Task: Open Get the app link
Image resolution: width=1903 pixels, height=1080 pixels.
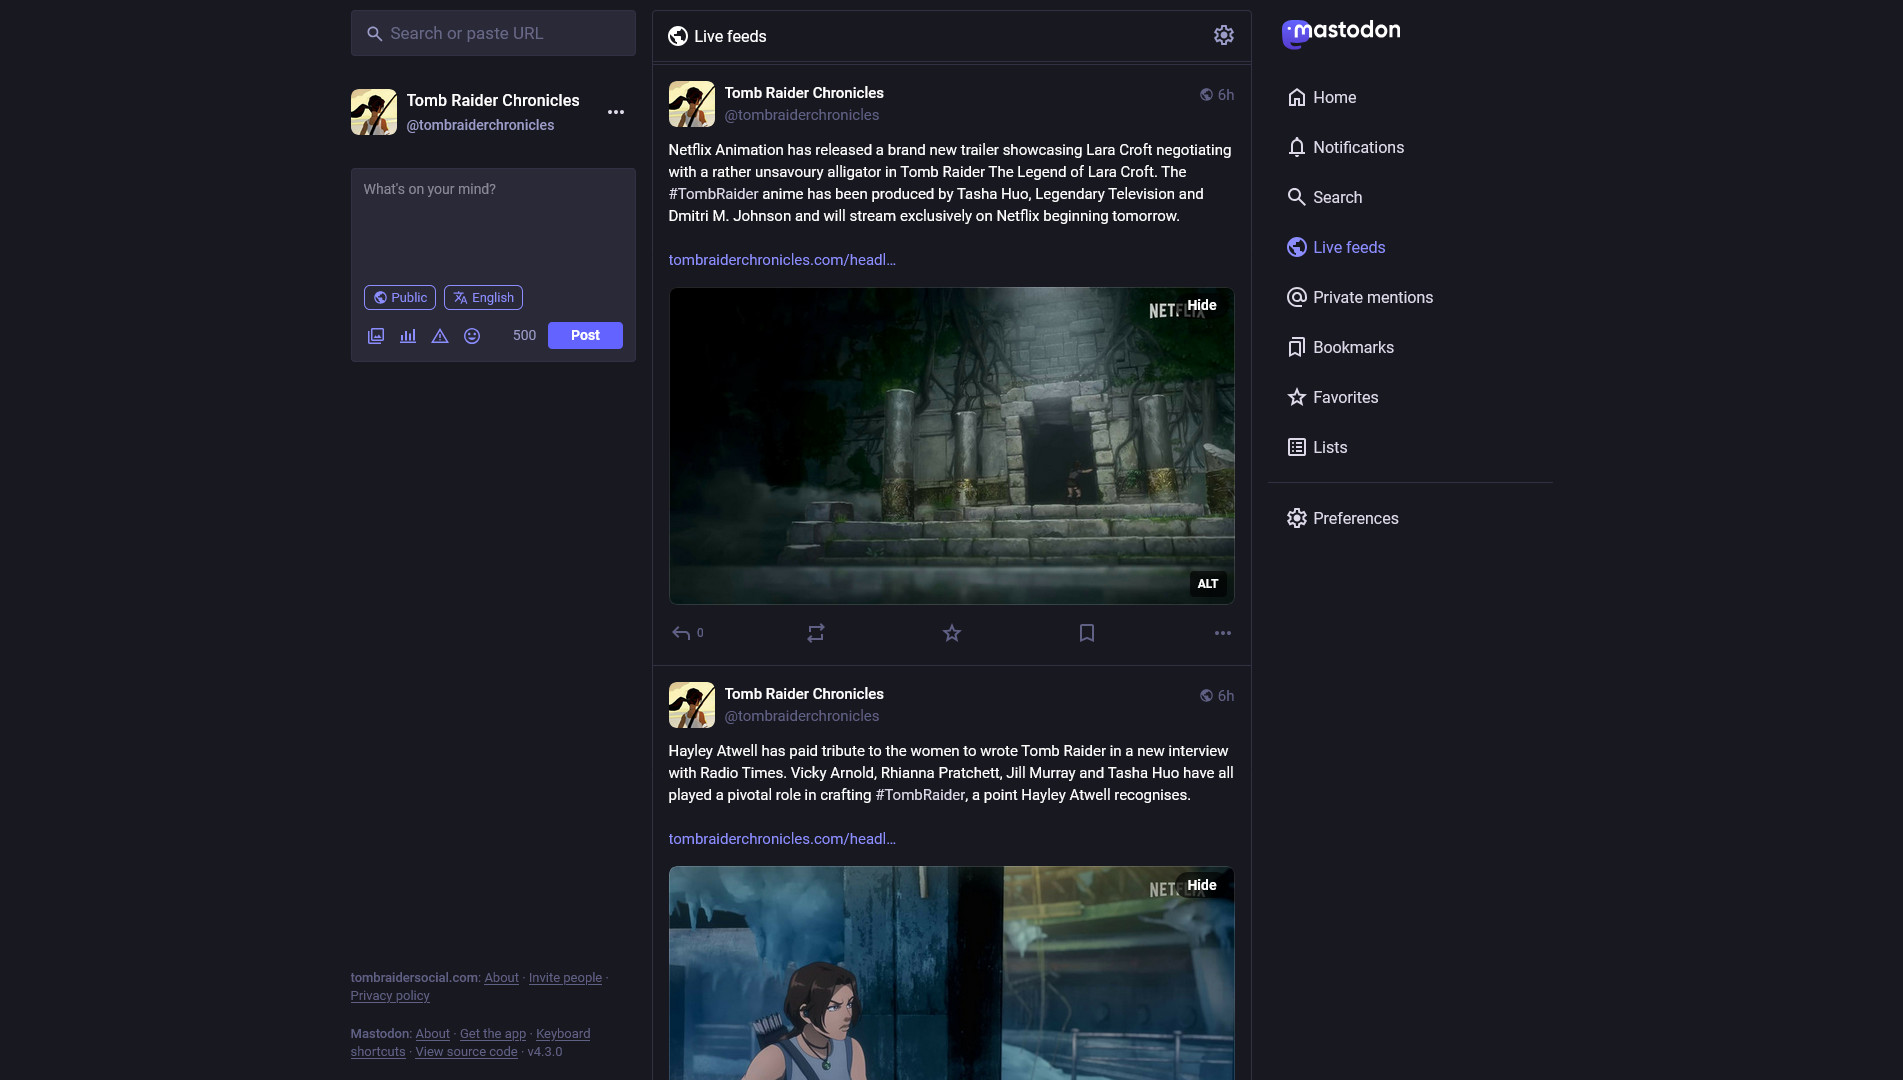Action: point(493,1034)
